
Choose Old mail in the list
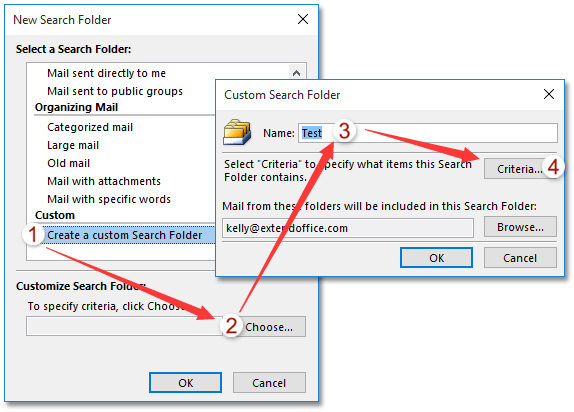click(x=68, y=163)
